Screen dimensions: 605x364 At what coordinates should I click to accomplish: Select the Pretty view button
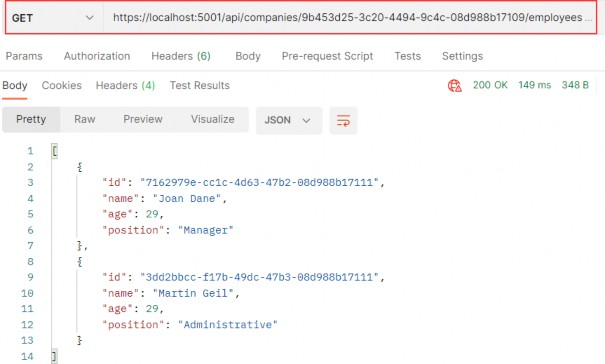pyautogui.click(x=31, y=119)
